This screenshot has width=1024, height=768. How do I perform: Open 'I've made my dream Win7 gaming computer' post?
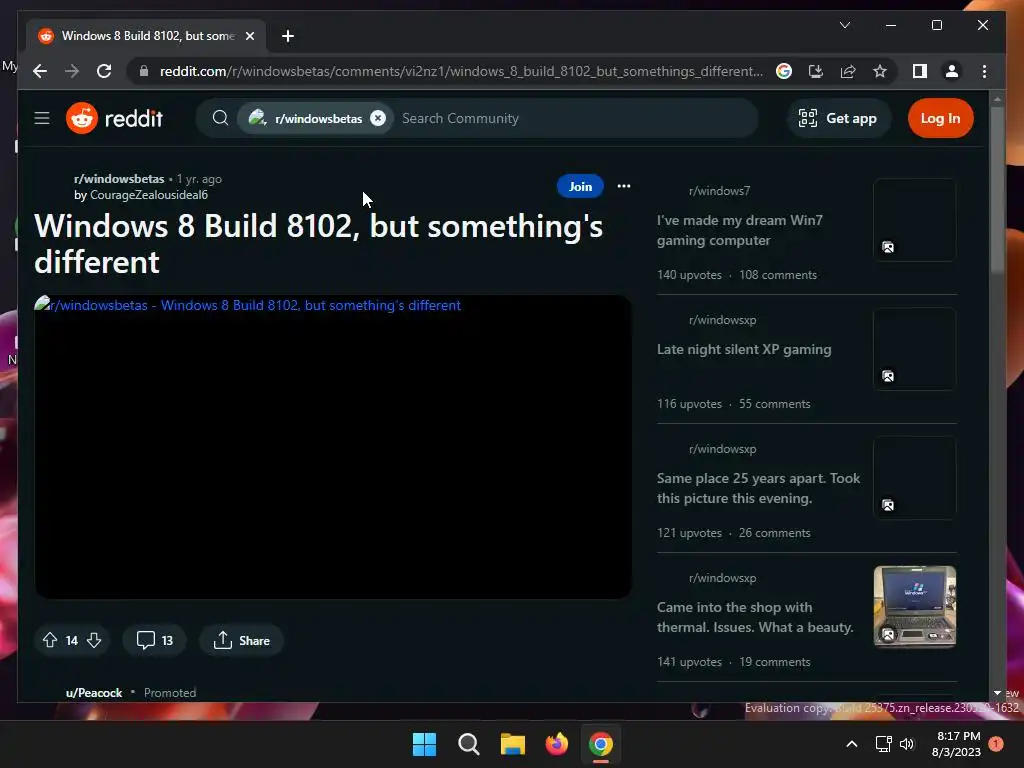click(740, 231)
